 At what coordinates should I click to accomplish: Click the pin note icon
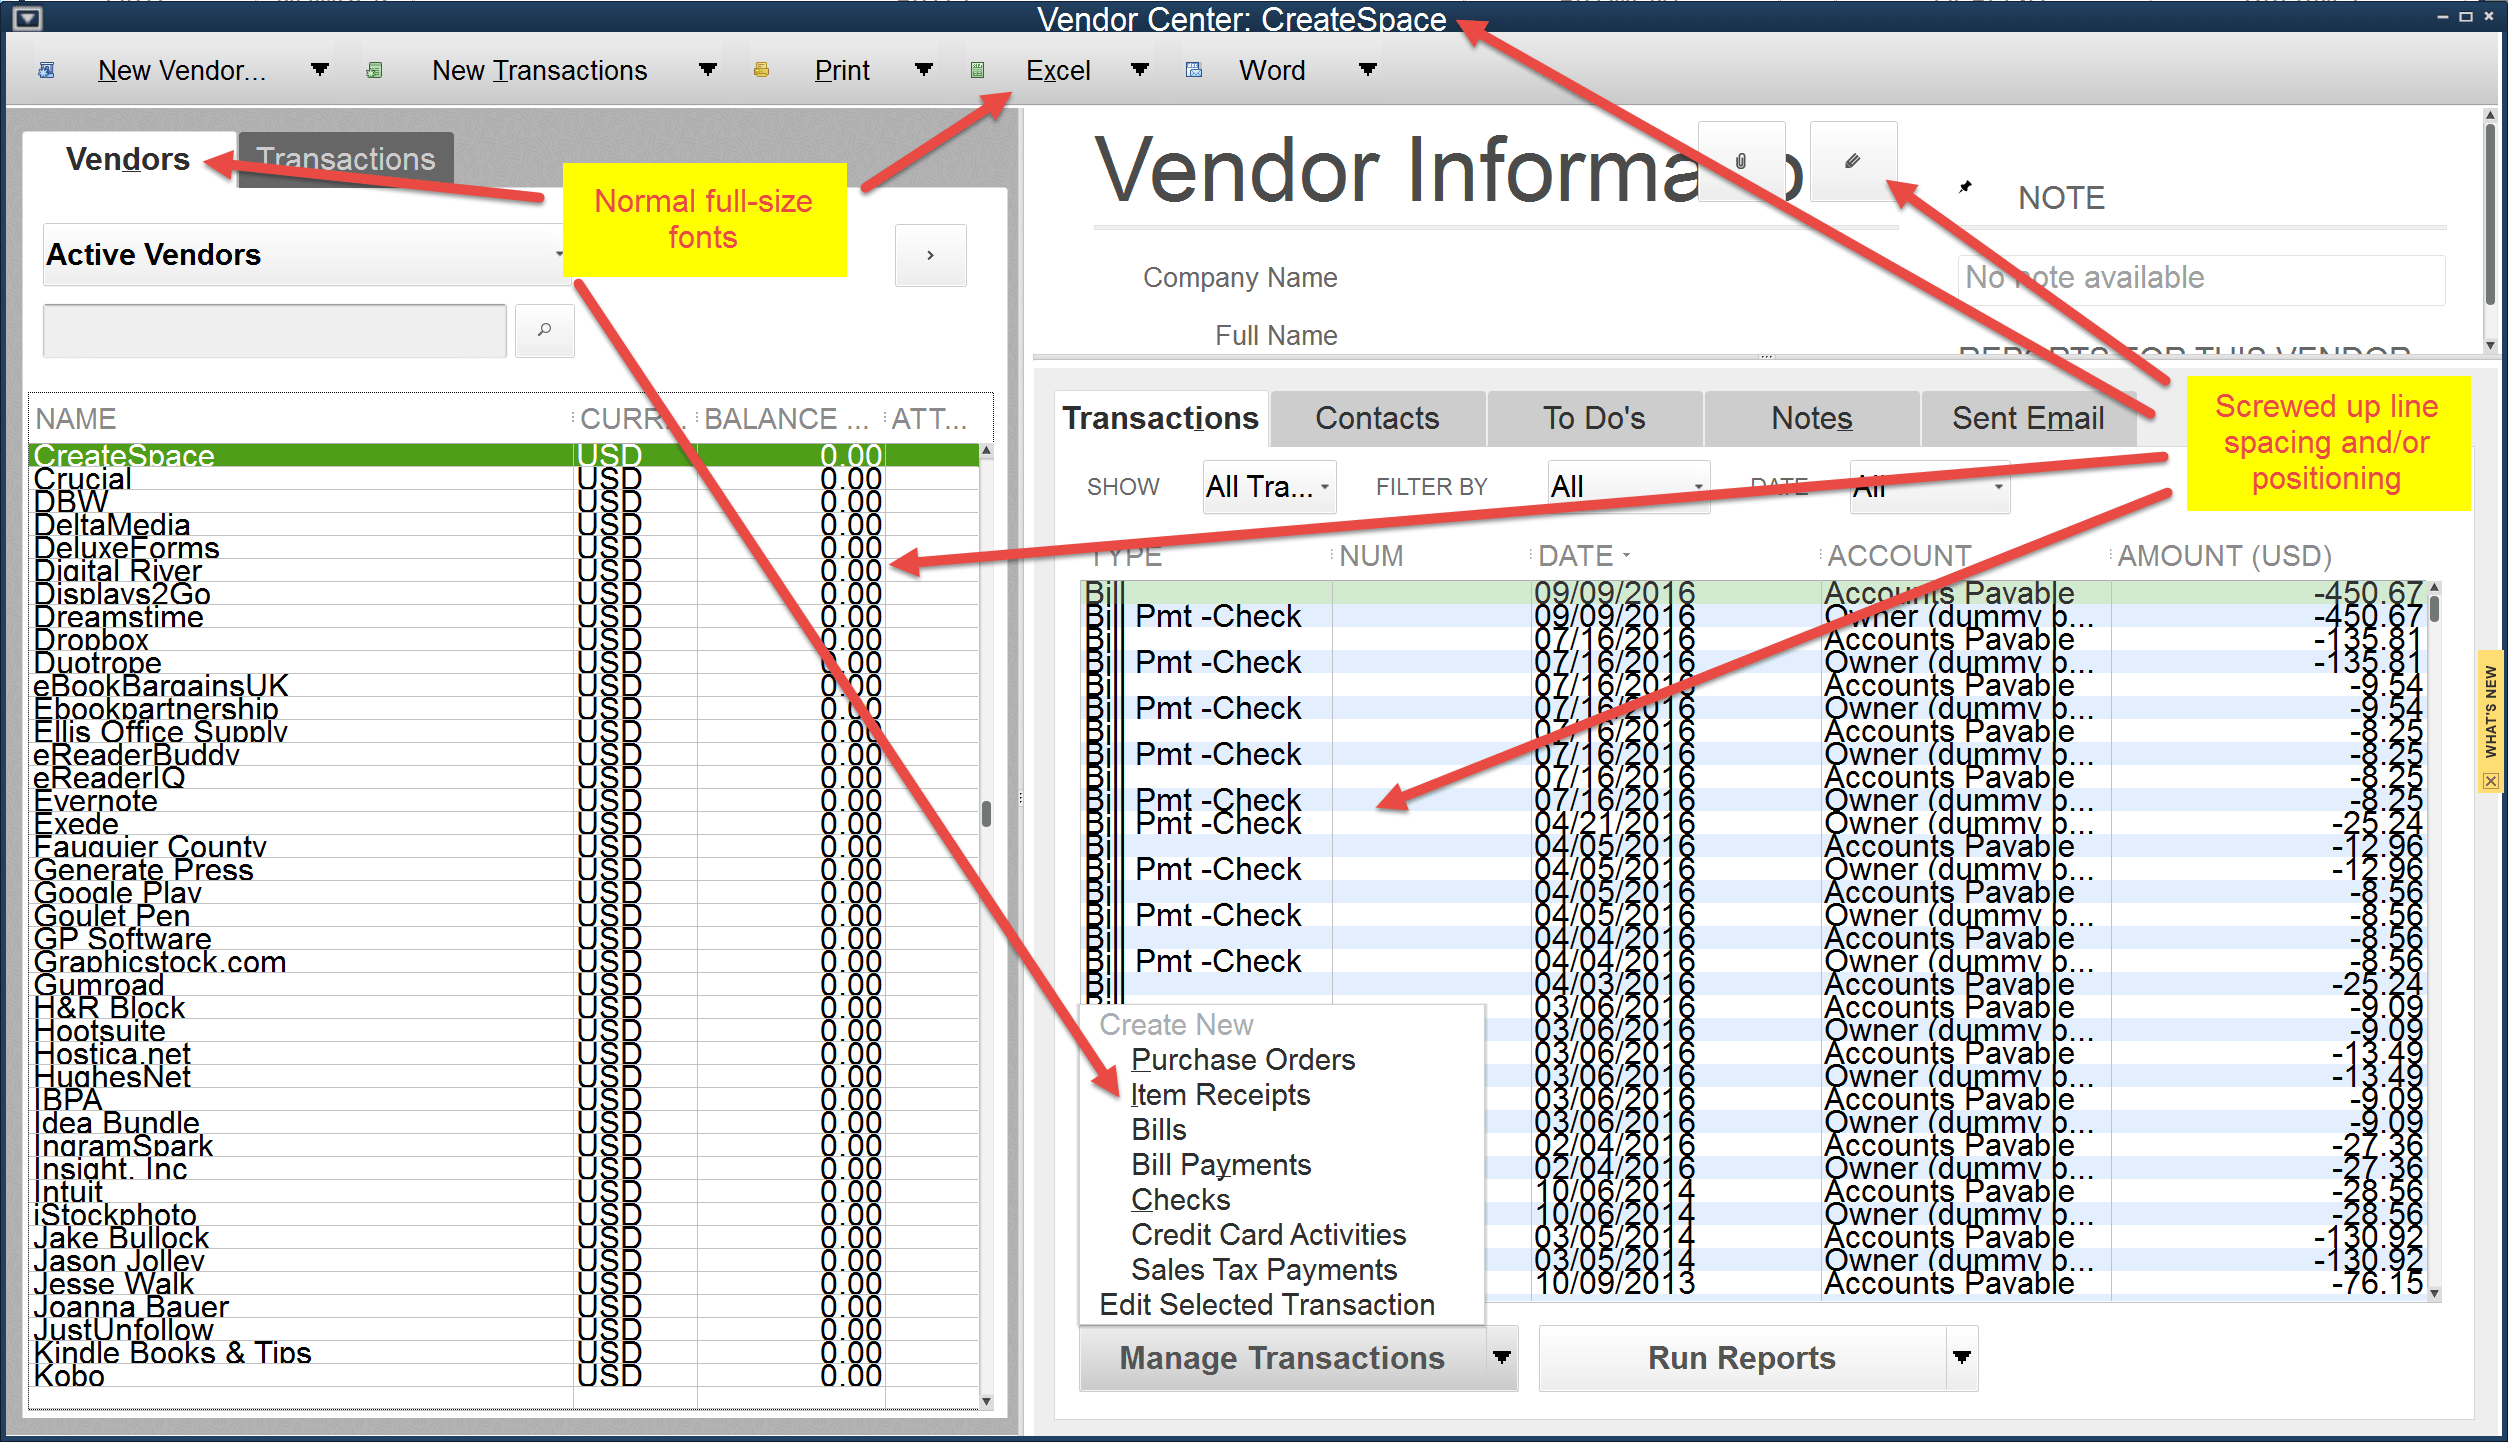point(1965,187)
